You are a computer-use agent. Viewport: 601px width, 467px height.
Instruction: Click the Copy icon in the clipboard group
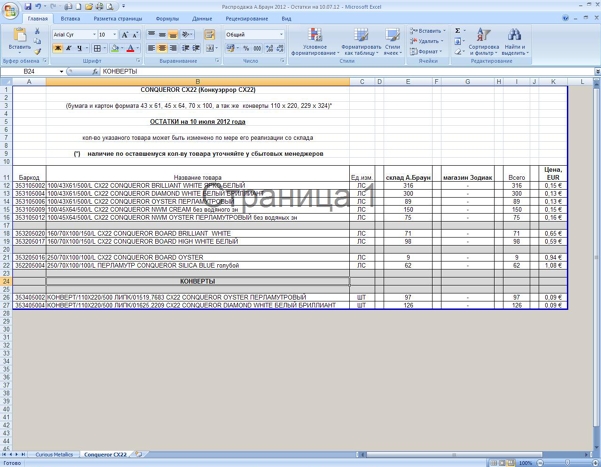click(37, 41)
